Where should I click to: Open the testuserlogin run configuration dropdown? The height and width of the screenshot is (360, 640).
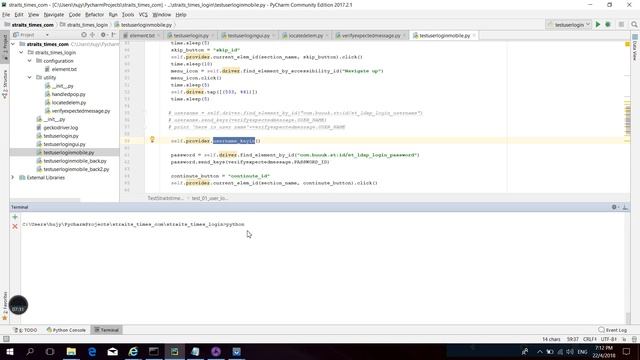click(569, 24)
